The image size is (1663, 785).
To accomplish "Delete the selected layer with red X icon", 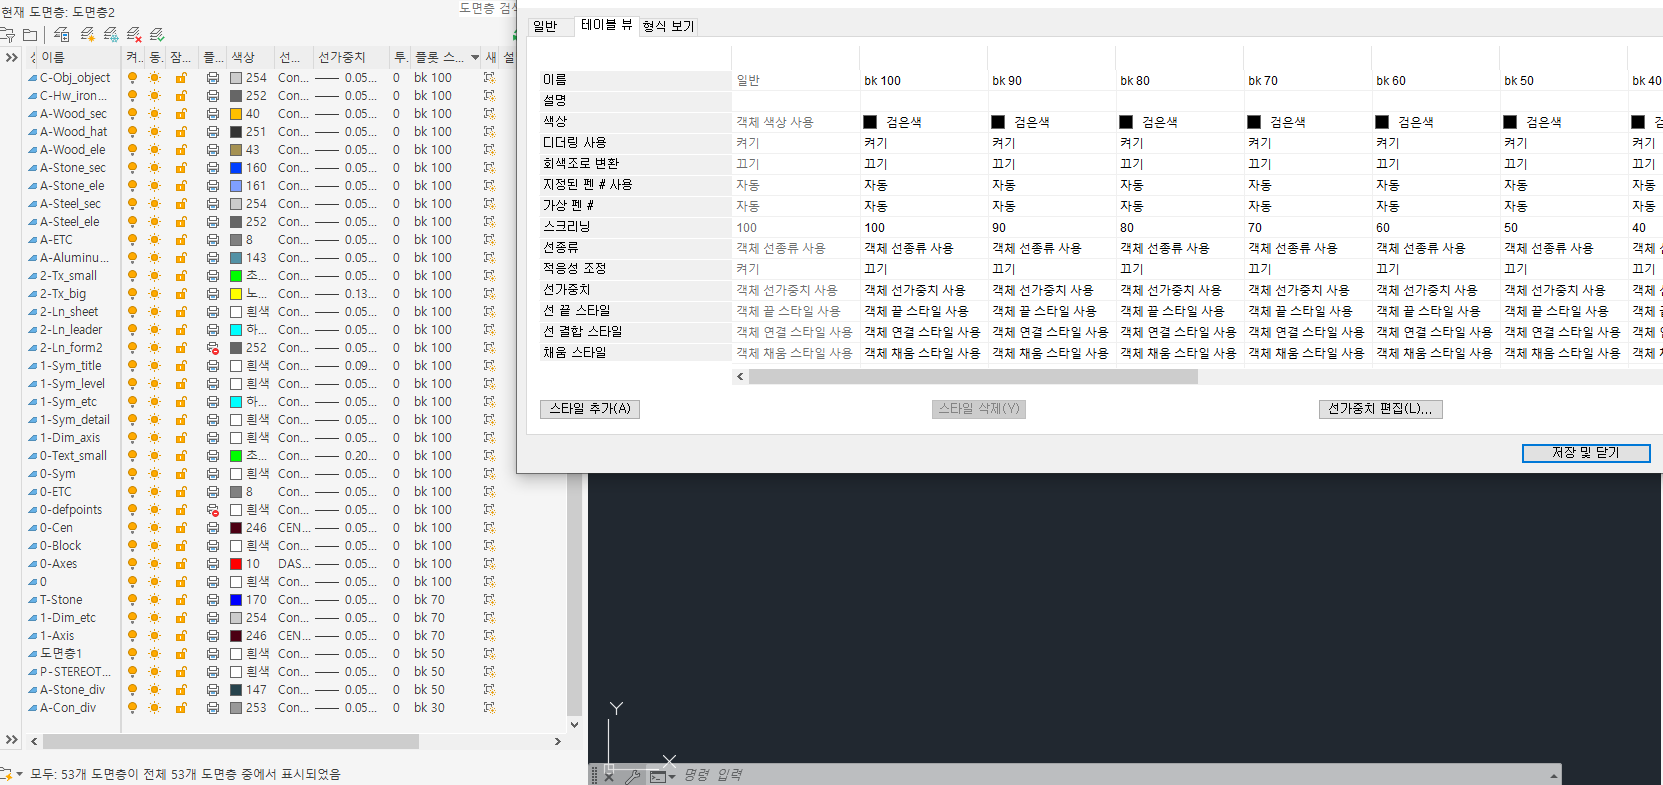I will (x=134, y=35).
